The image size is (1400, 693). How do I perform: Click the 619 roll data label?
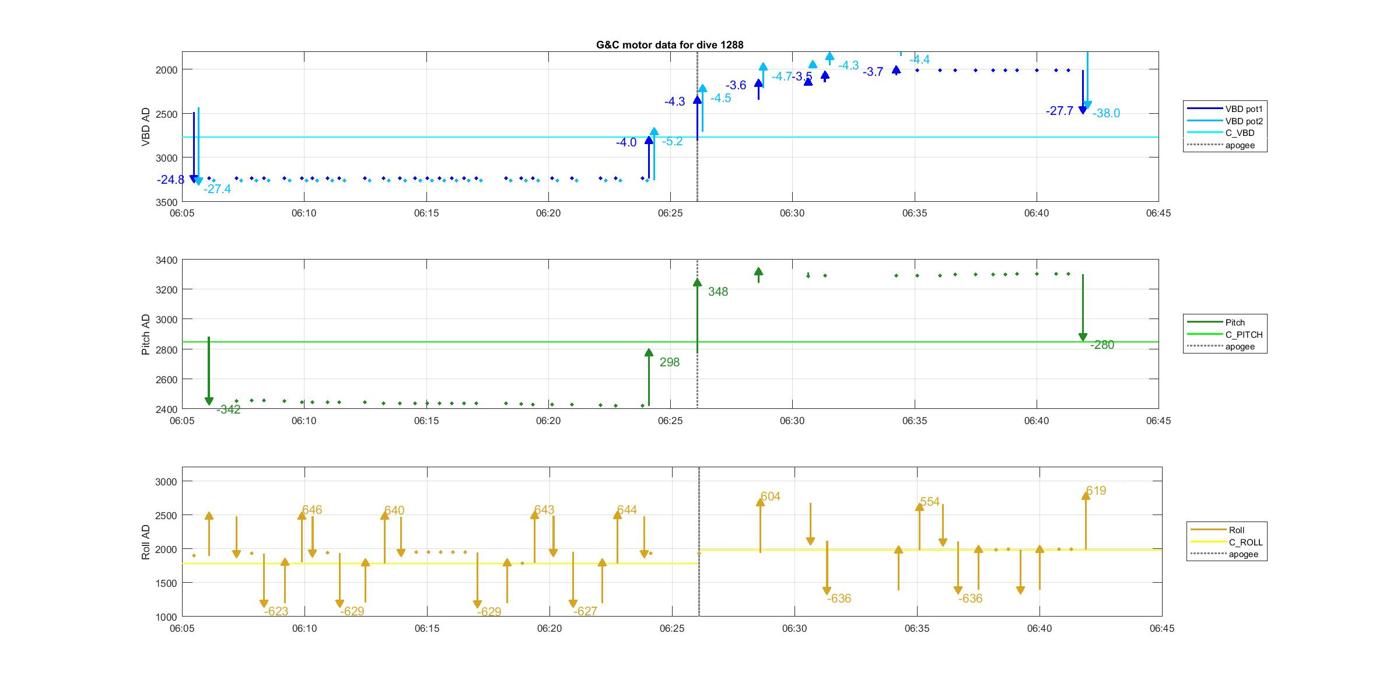pyautogui.click(x=1096, y=491)
